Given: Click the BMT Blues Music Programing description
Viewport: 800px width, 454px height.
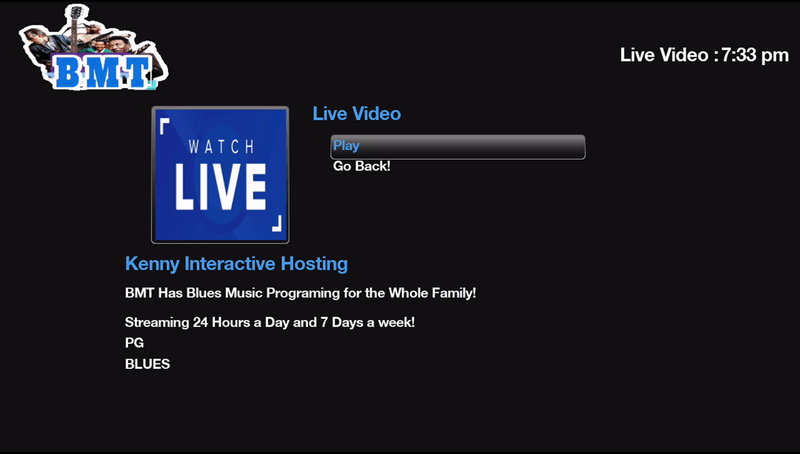Looking at the screenshot, I should pyautogui.click(x=300, y=294).
